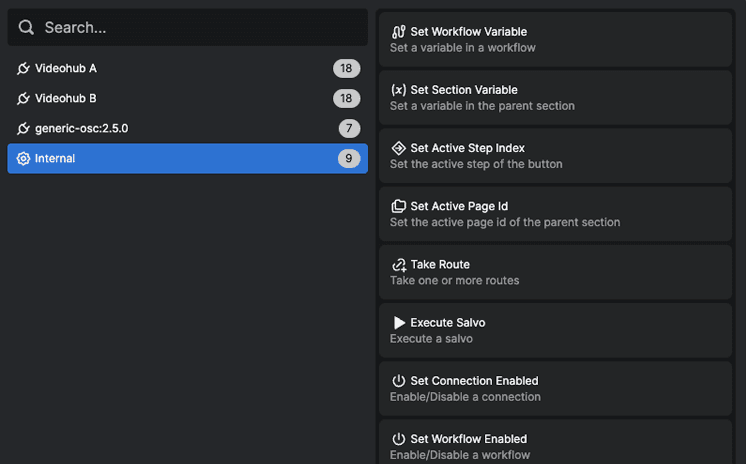Choose the Set Section Variable action
This screenshot has height=464, width=746.
click(555, 98)
